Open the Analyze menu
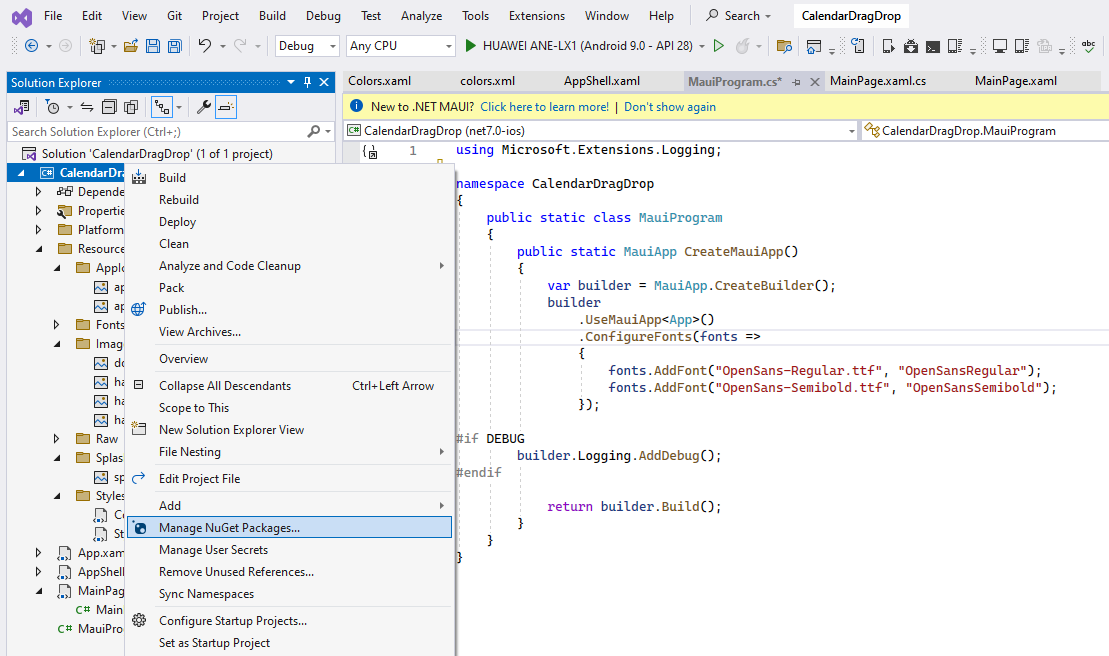The width and height of the screenshot is (1109, 656). click(x=422, y=16)
